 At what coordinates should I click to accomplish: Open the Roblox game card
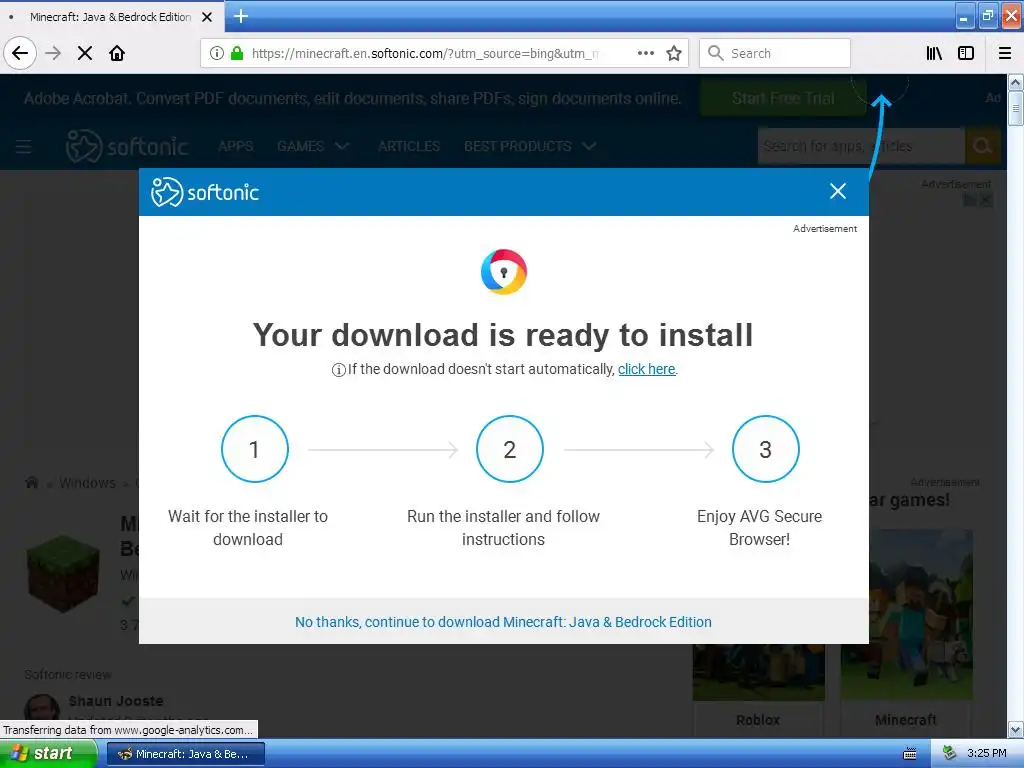click(758, 689)
